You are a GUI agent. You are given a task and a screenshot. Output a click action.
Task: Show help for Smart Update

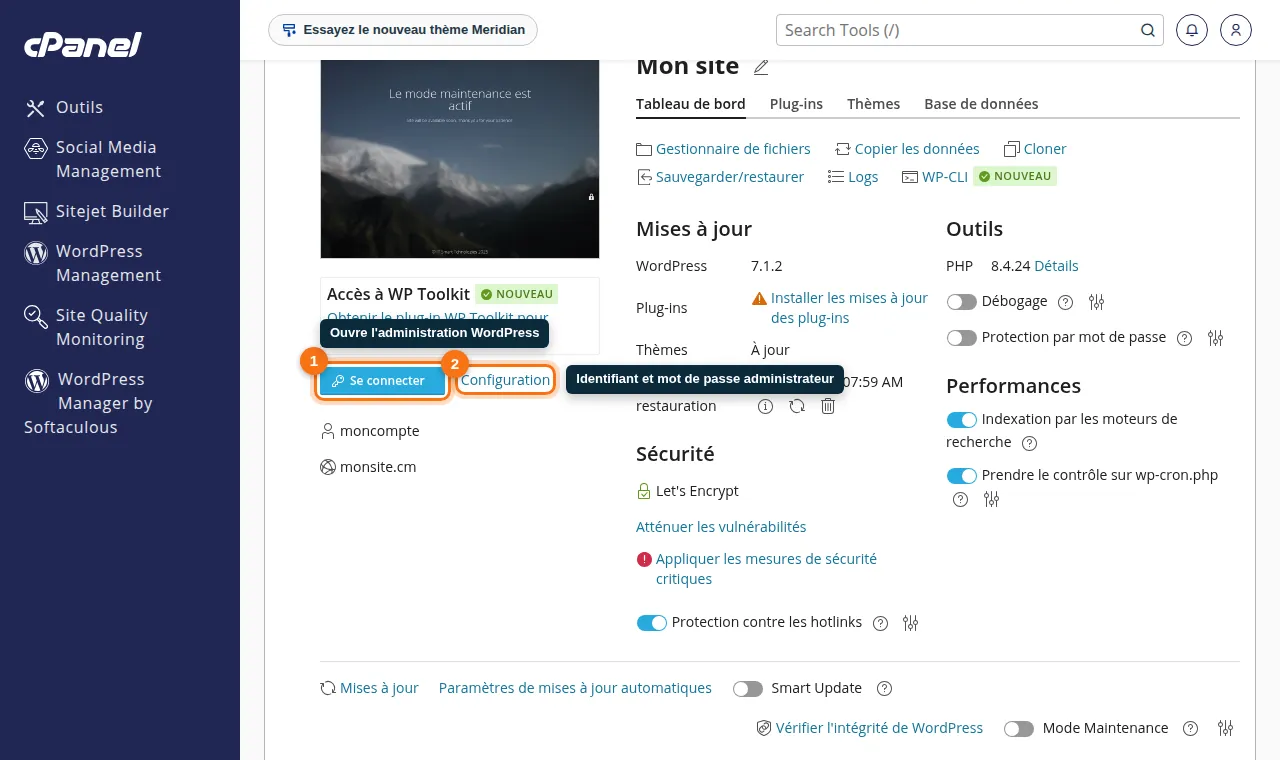[x=884, y=689]
